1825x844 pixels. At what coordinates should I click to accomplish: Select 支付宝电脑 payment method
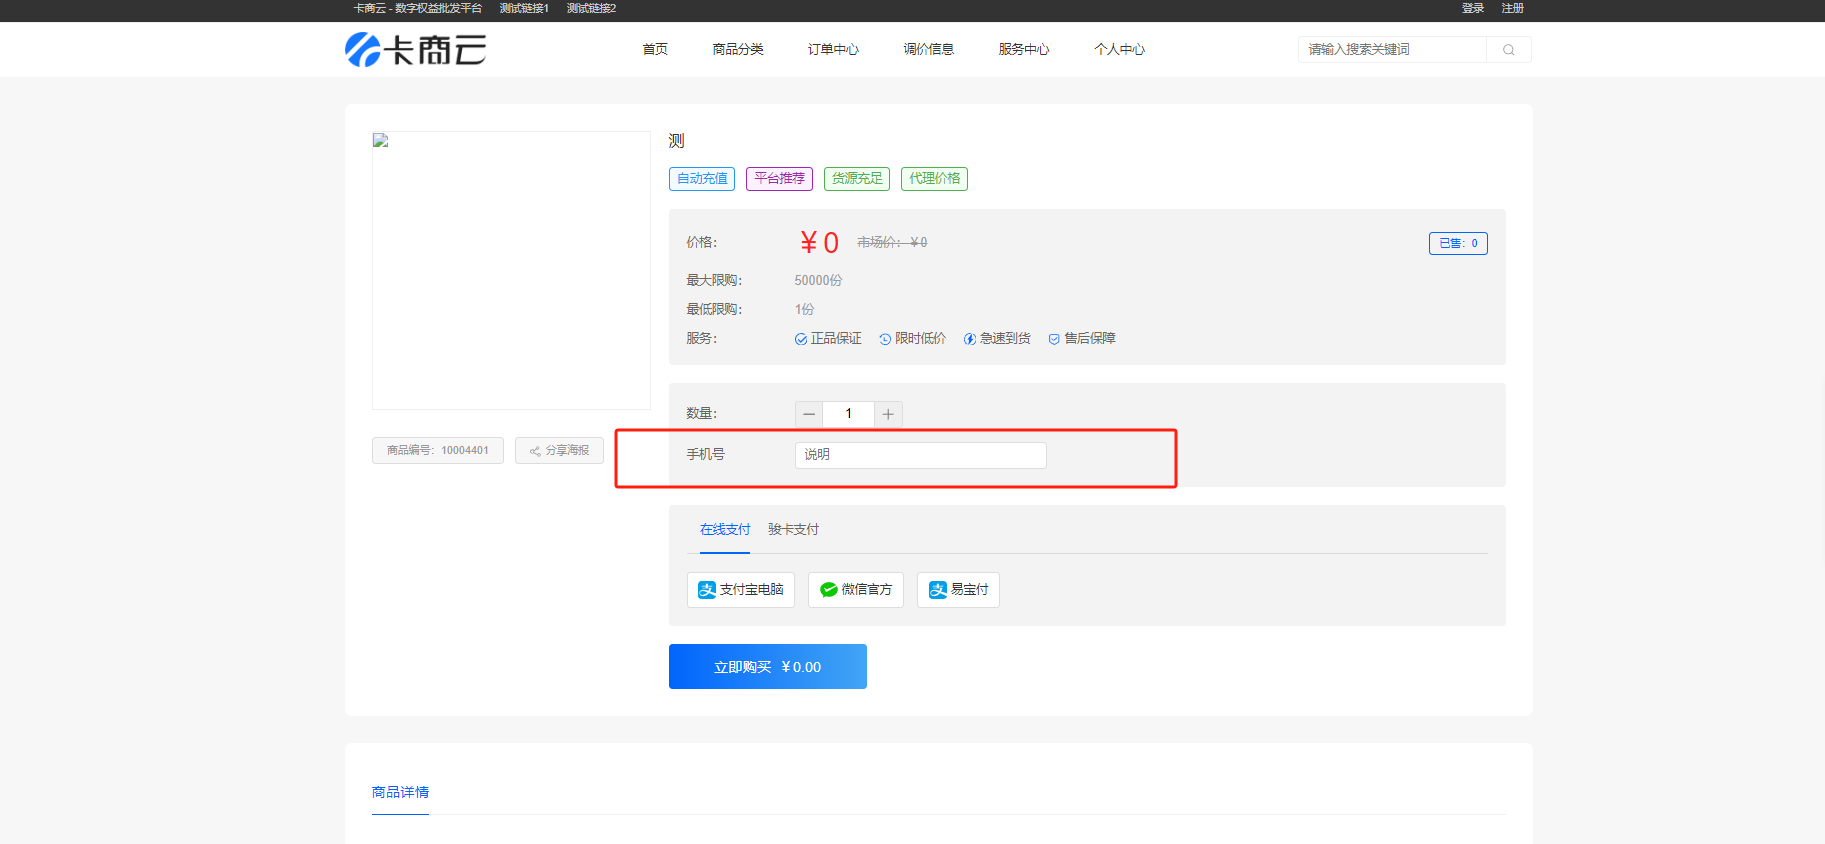tap(740, 590)
